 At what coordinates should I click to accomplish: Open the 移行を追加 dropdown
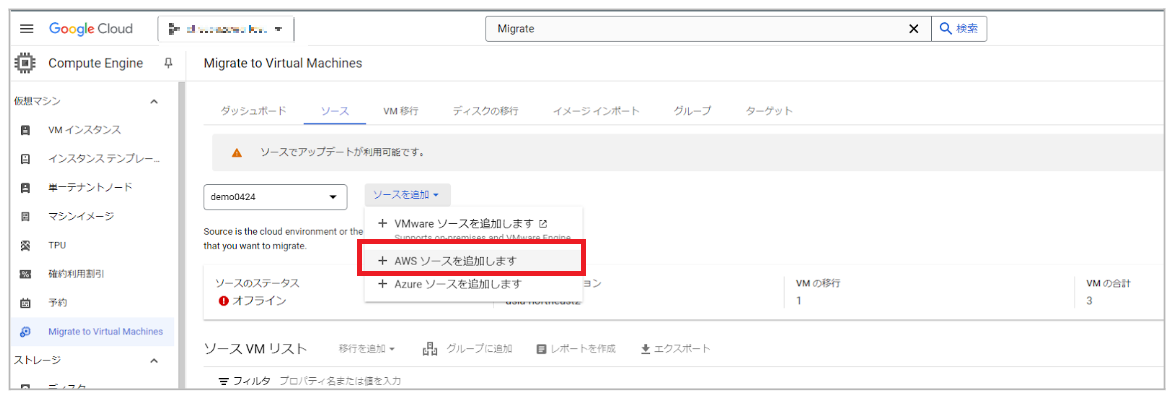click(366, 348)
